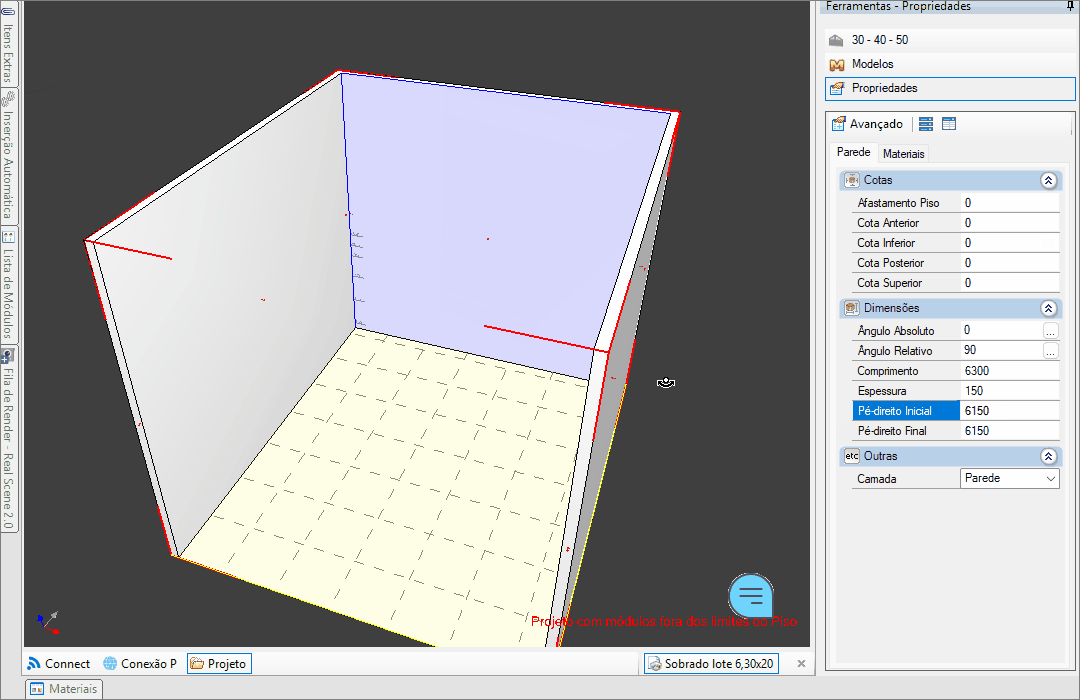Edit the Cota Superior value
This screenshot has width=1080, height=700.
pyautogui.click(x=1010, y=282)
